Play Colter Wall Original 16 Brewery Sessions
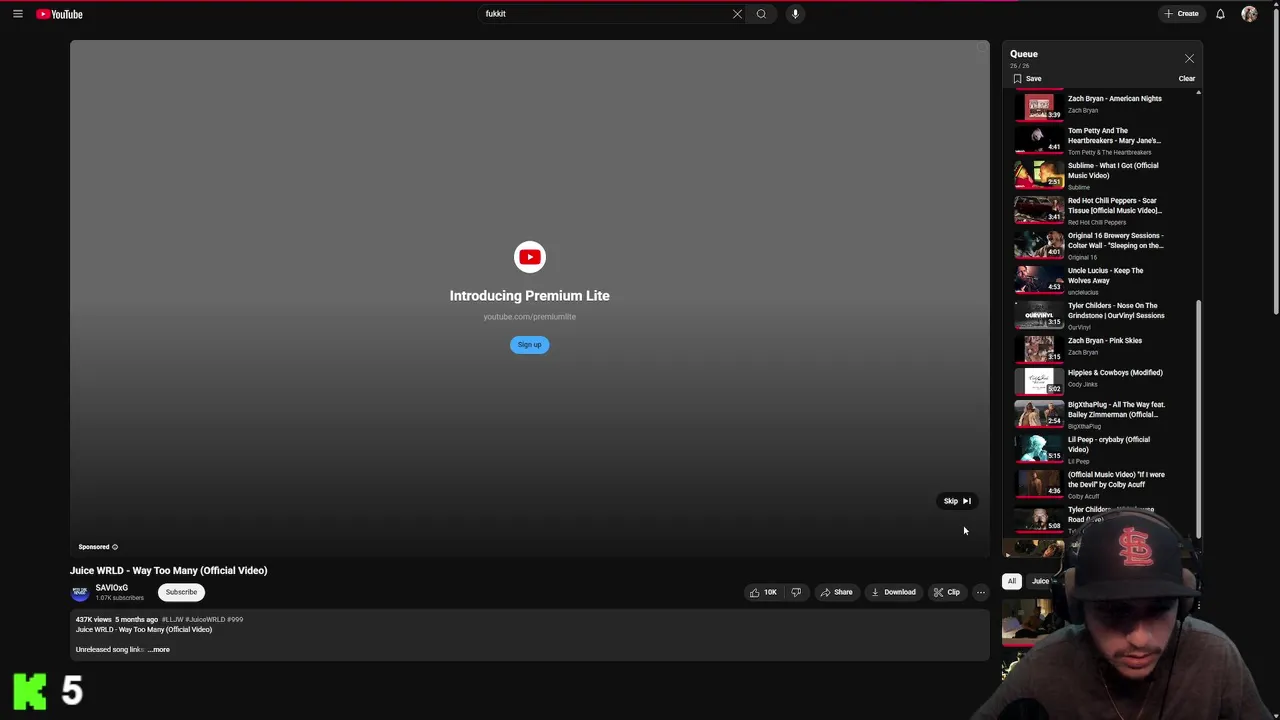 1103,245
